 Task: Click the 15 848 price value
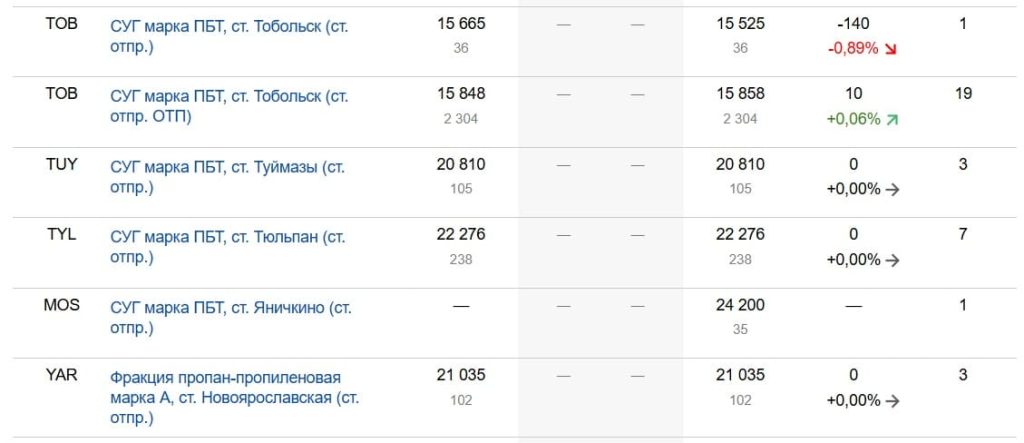[x=461, y=94]
